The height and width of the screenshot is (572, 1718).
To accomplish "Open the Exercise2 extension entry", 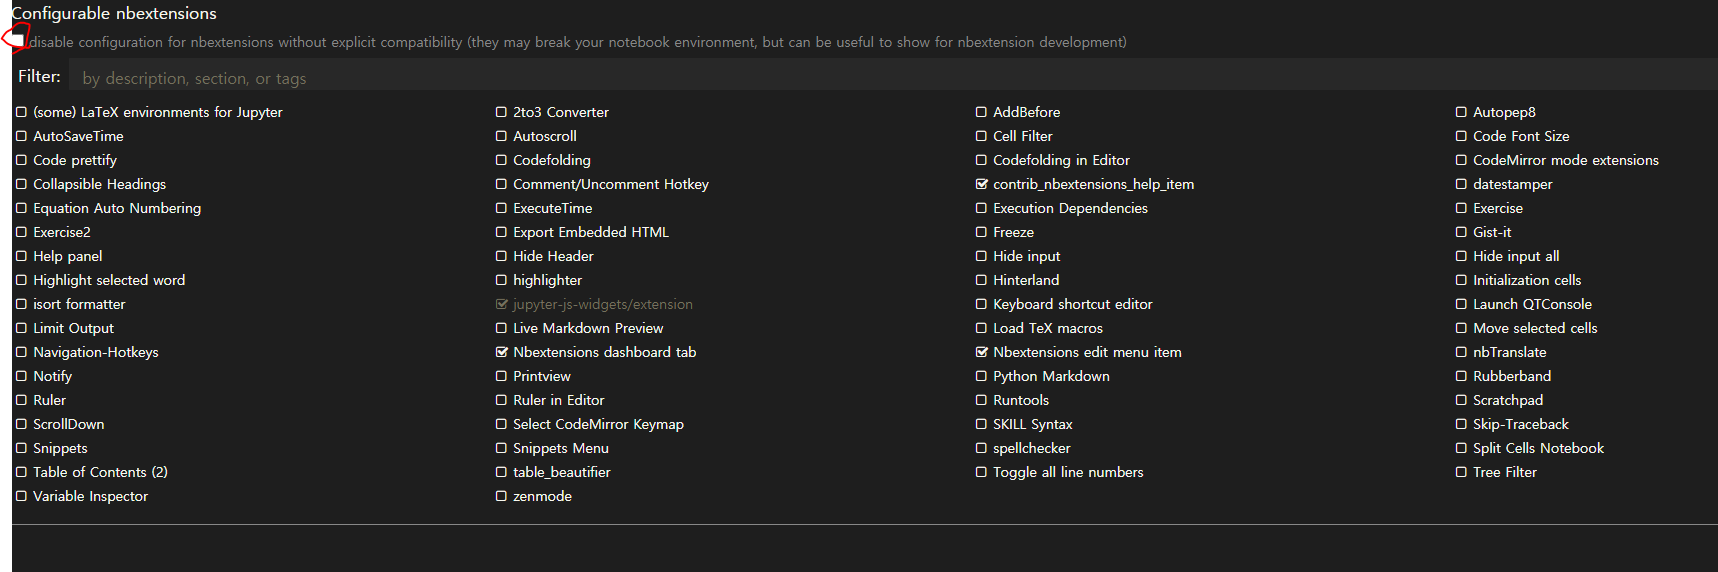I will coord(62,232).
